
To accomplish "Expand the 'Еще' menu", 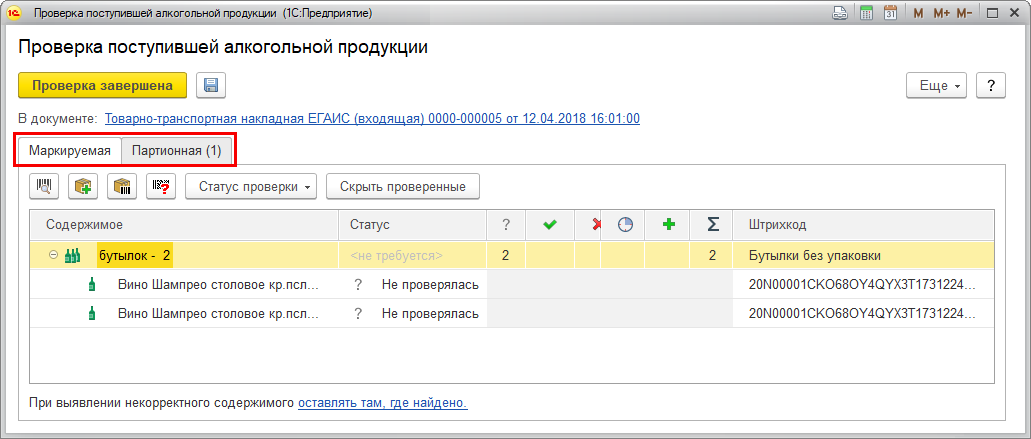I will point(936,85).
